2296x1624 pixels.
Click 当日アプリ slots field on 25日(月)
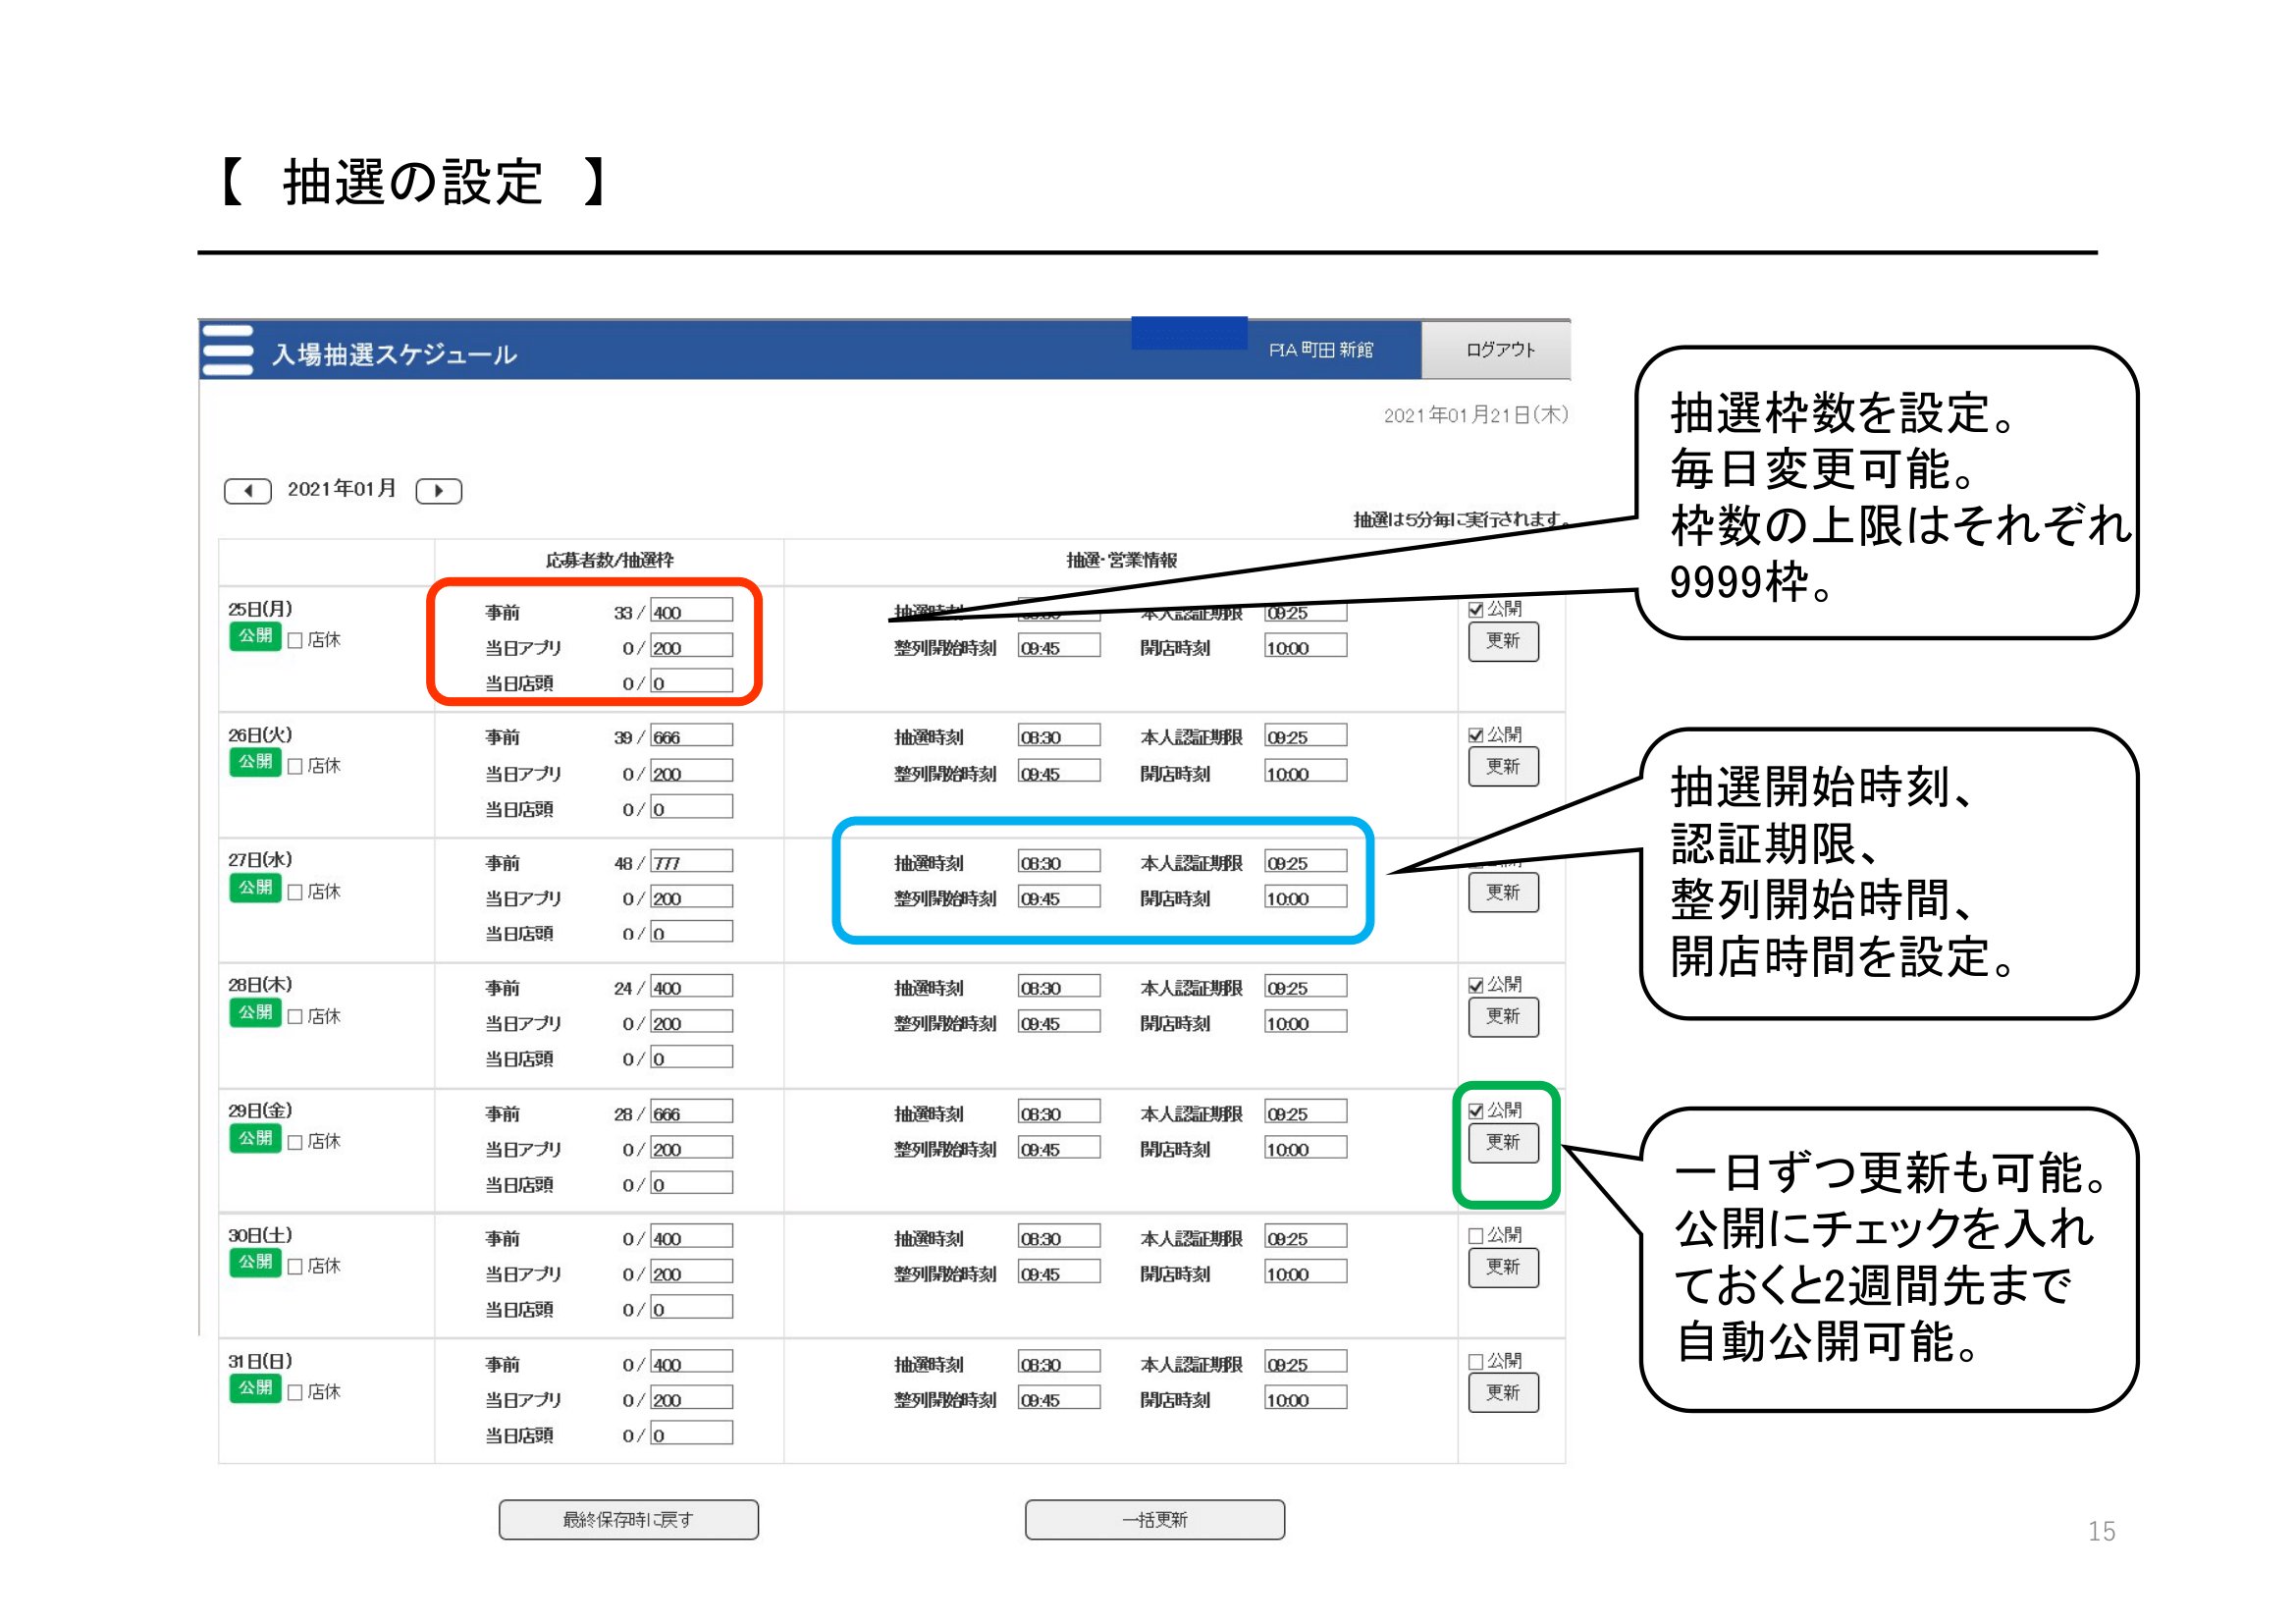click(691, 646)
